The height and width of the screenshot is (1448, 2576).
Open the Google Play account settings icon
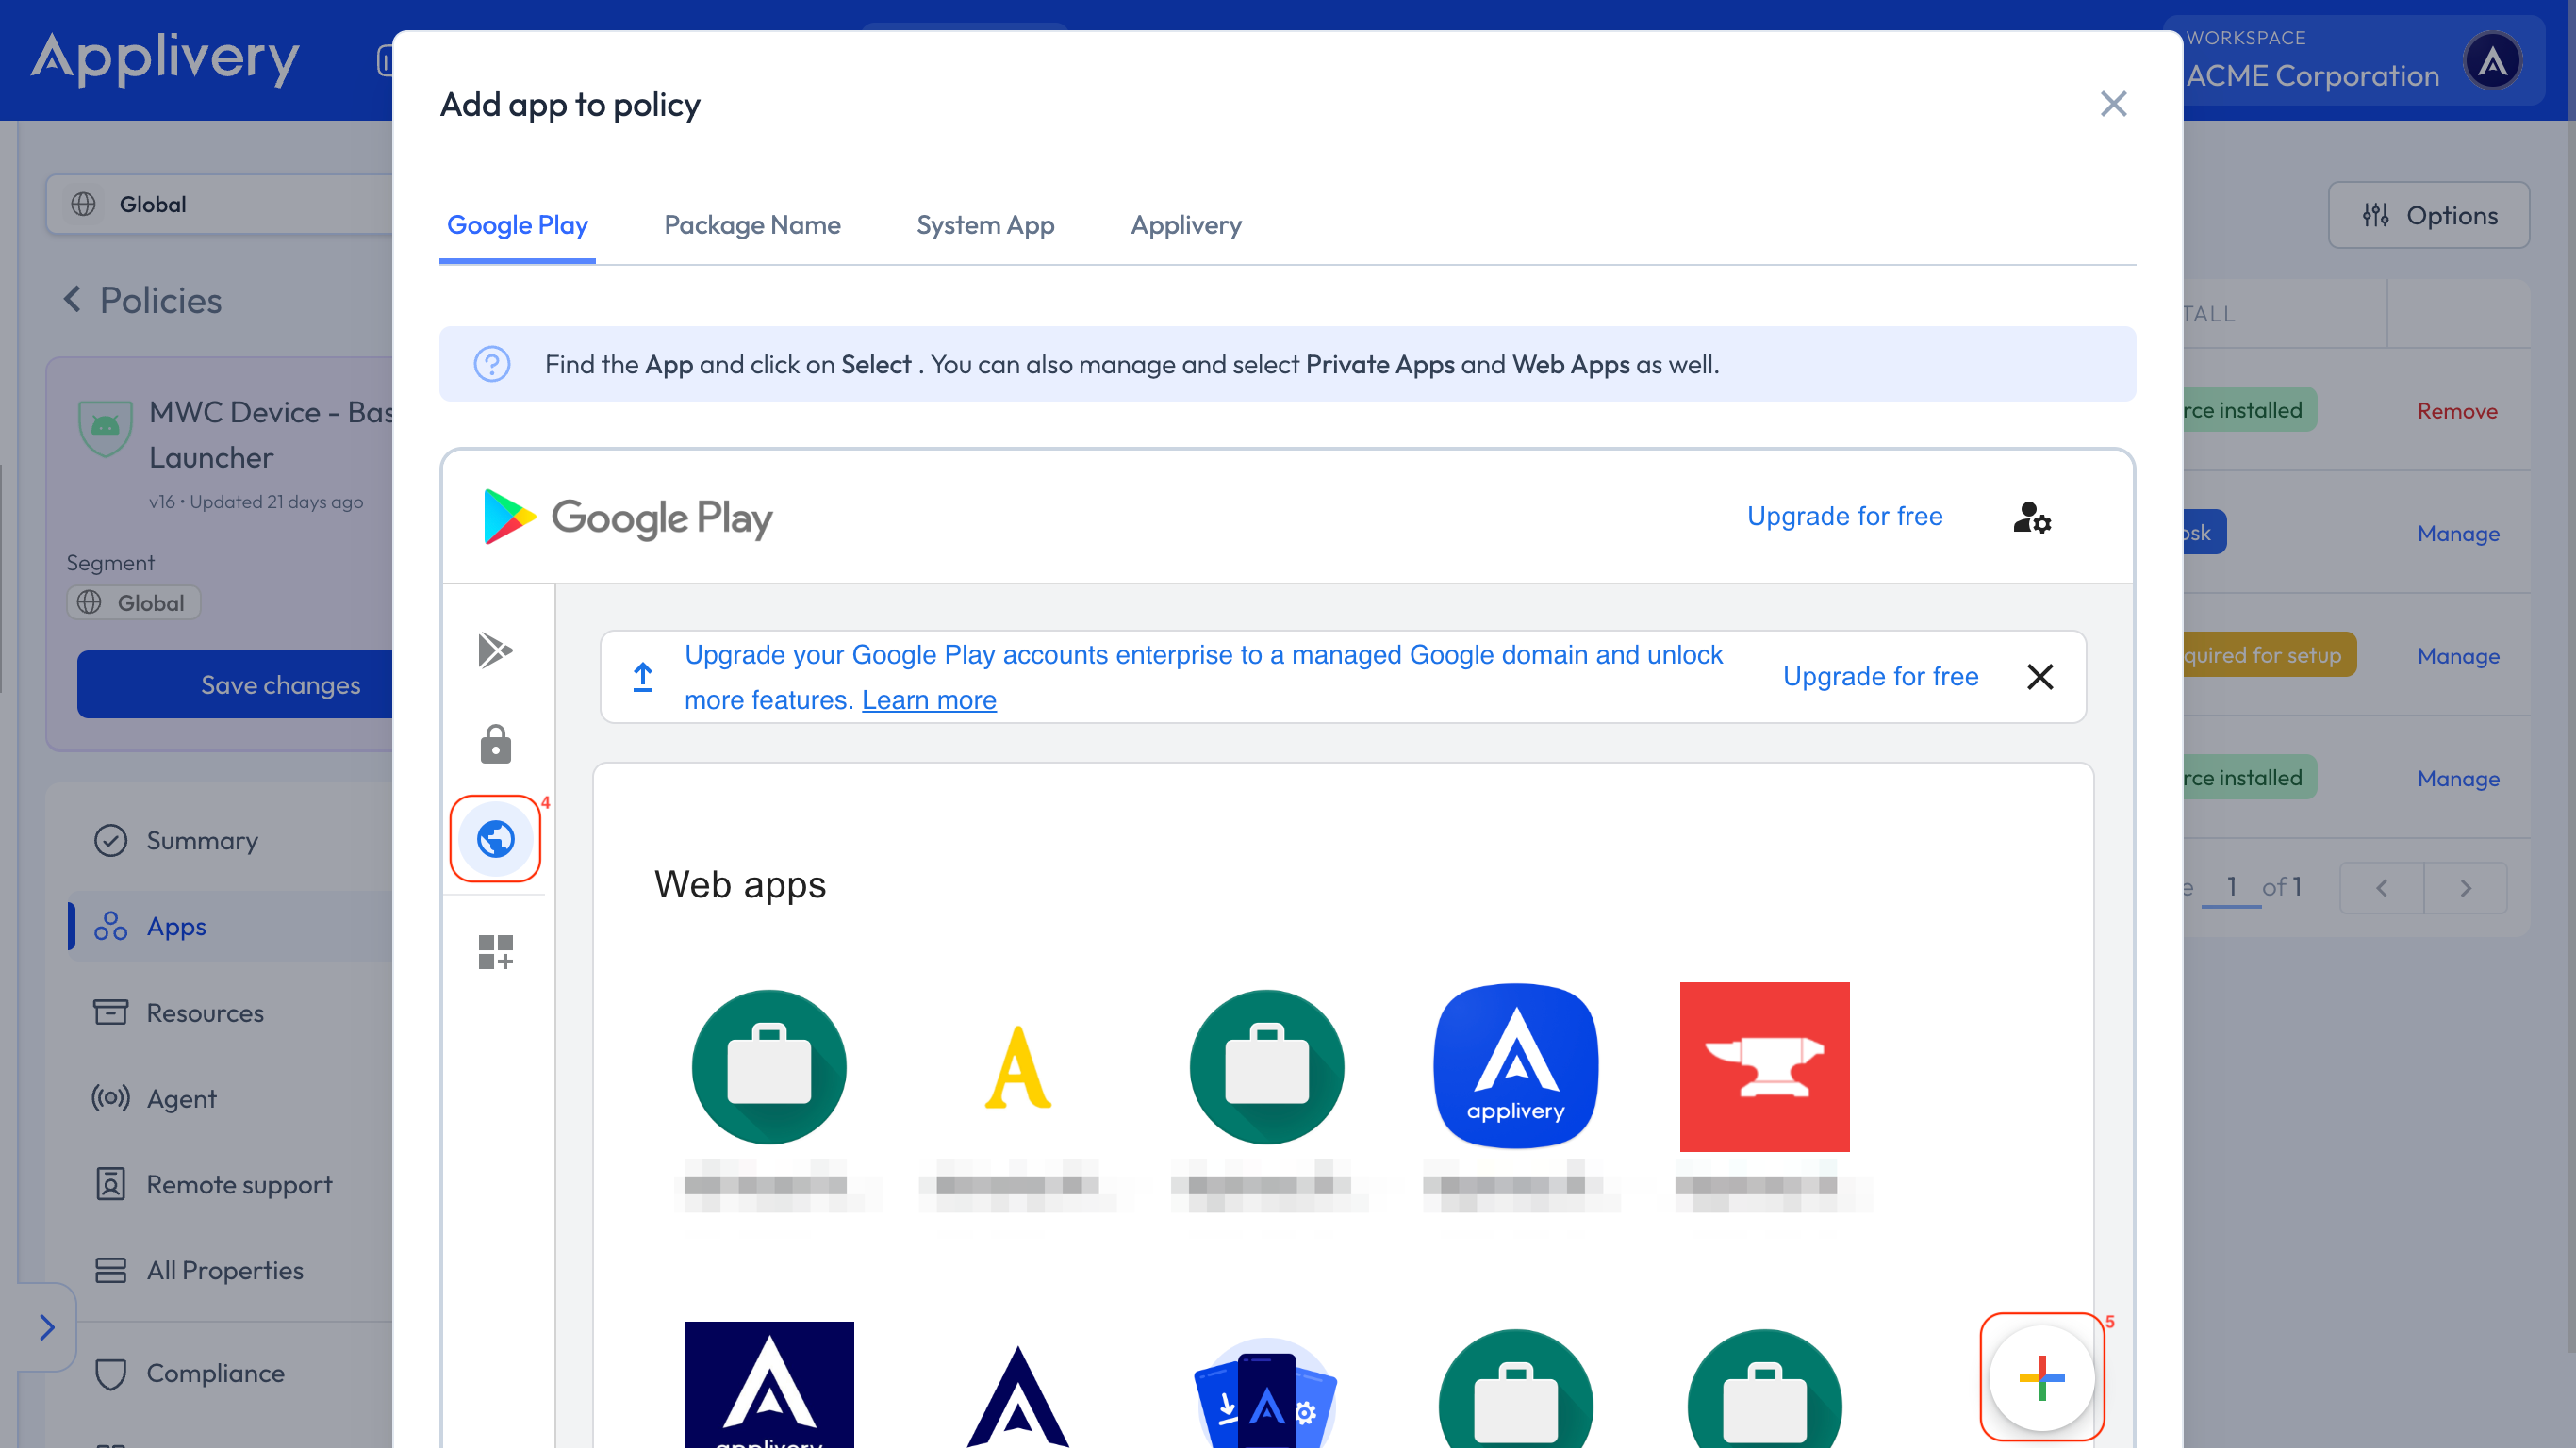2031,518
